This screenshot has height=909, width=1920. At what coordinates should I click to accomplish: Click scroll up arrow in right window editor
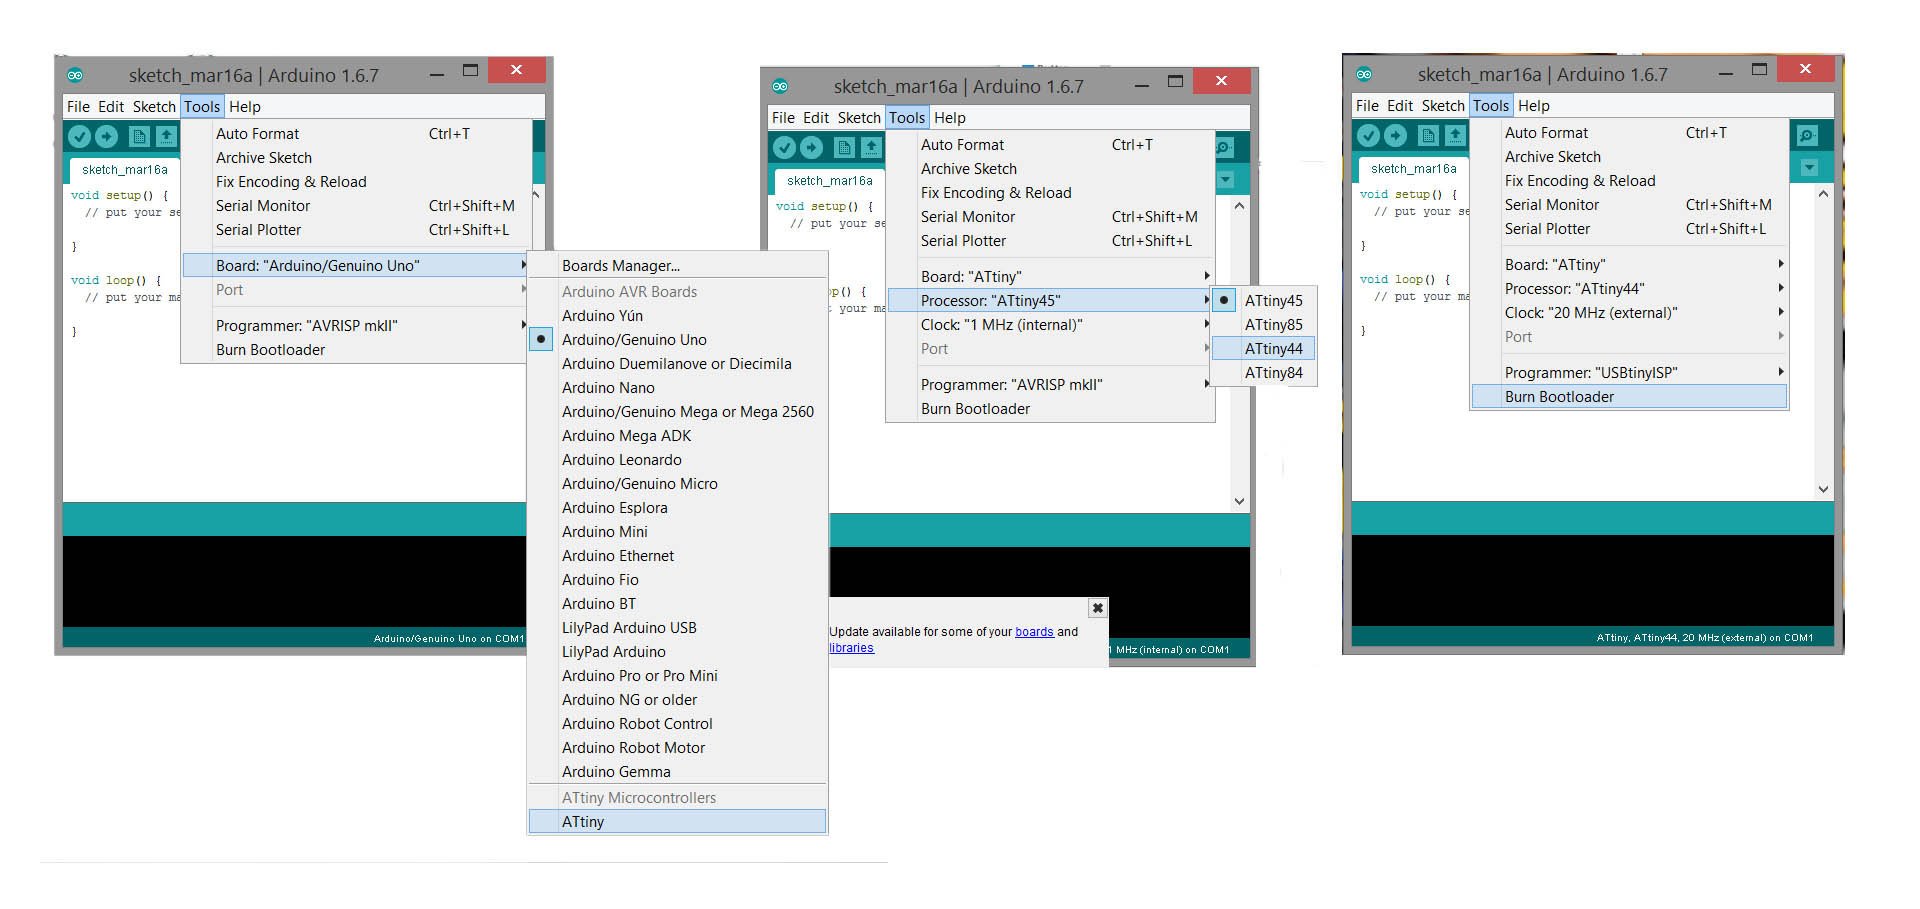pos(1824,194)
